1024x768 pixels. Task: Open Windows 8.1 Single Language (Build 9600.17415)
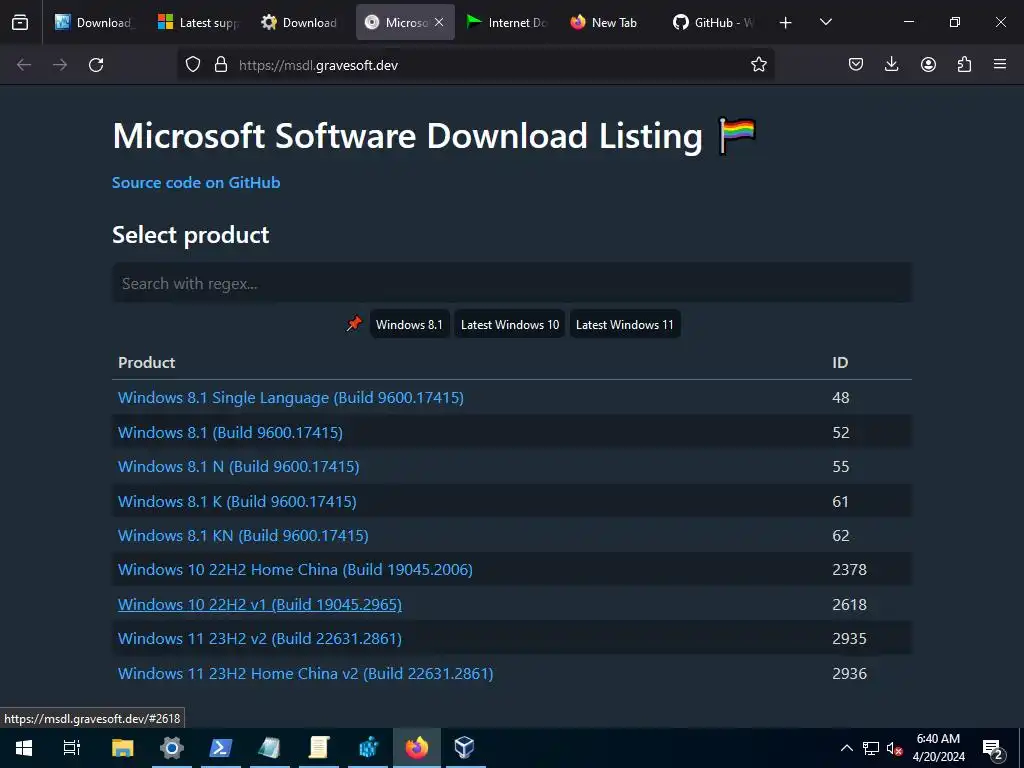coord(291,398)
